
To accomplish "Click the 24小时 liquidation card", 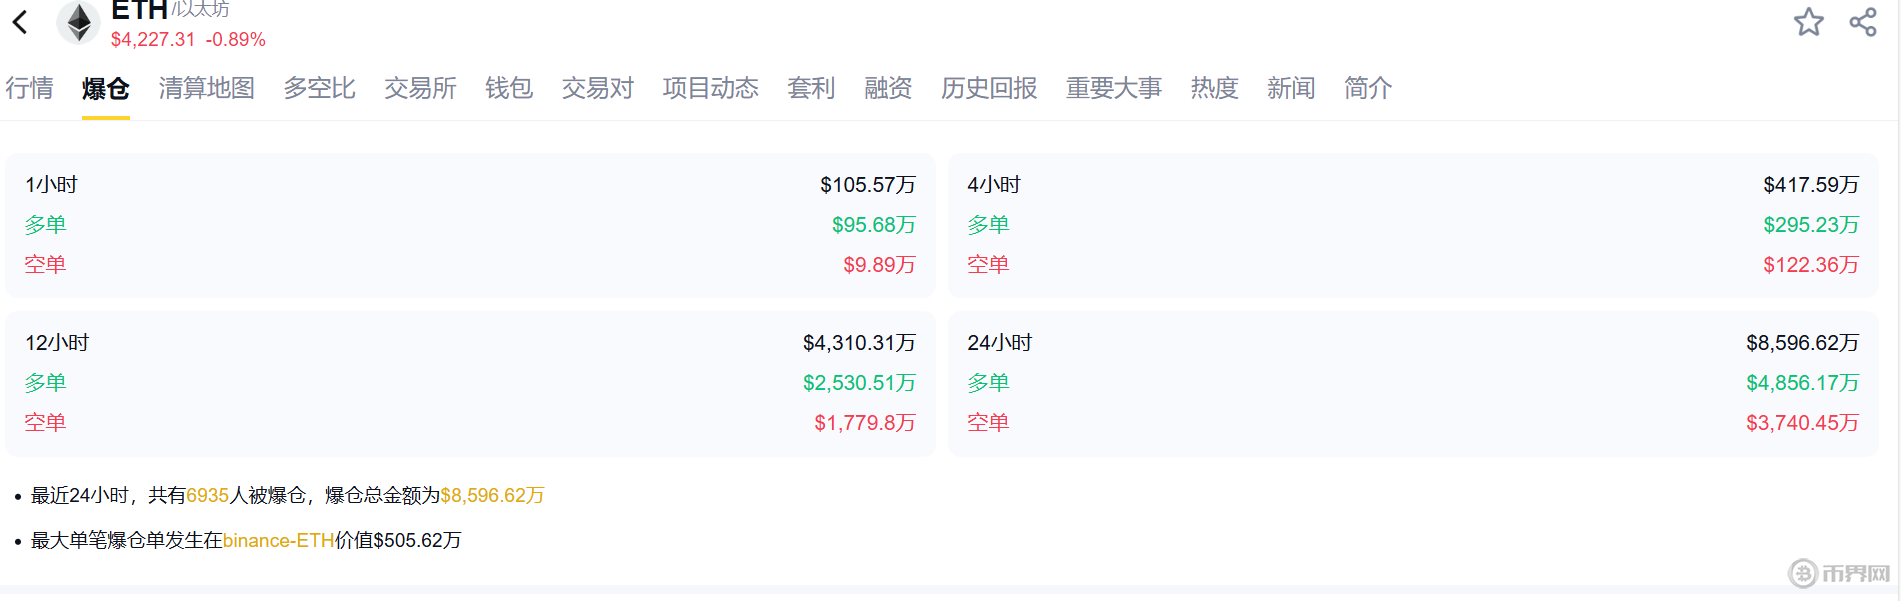I will point(1412,383).
